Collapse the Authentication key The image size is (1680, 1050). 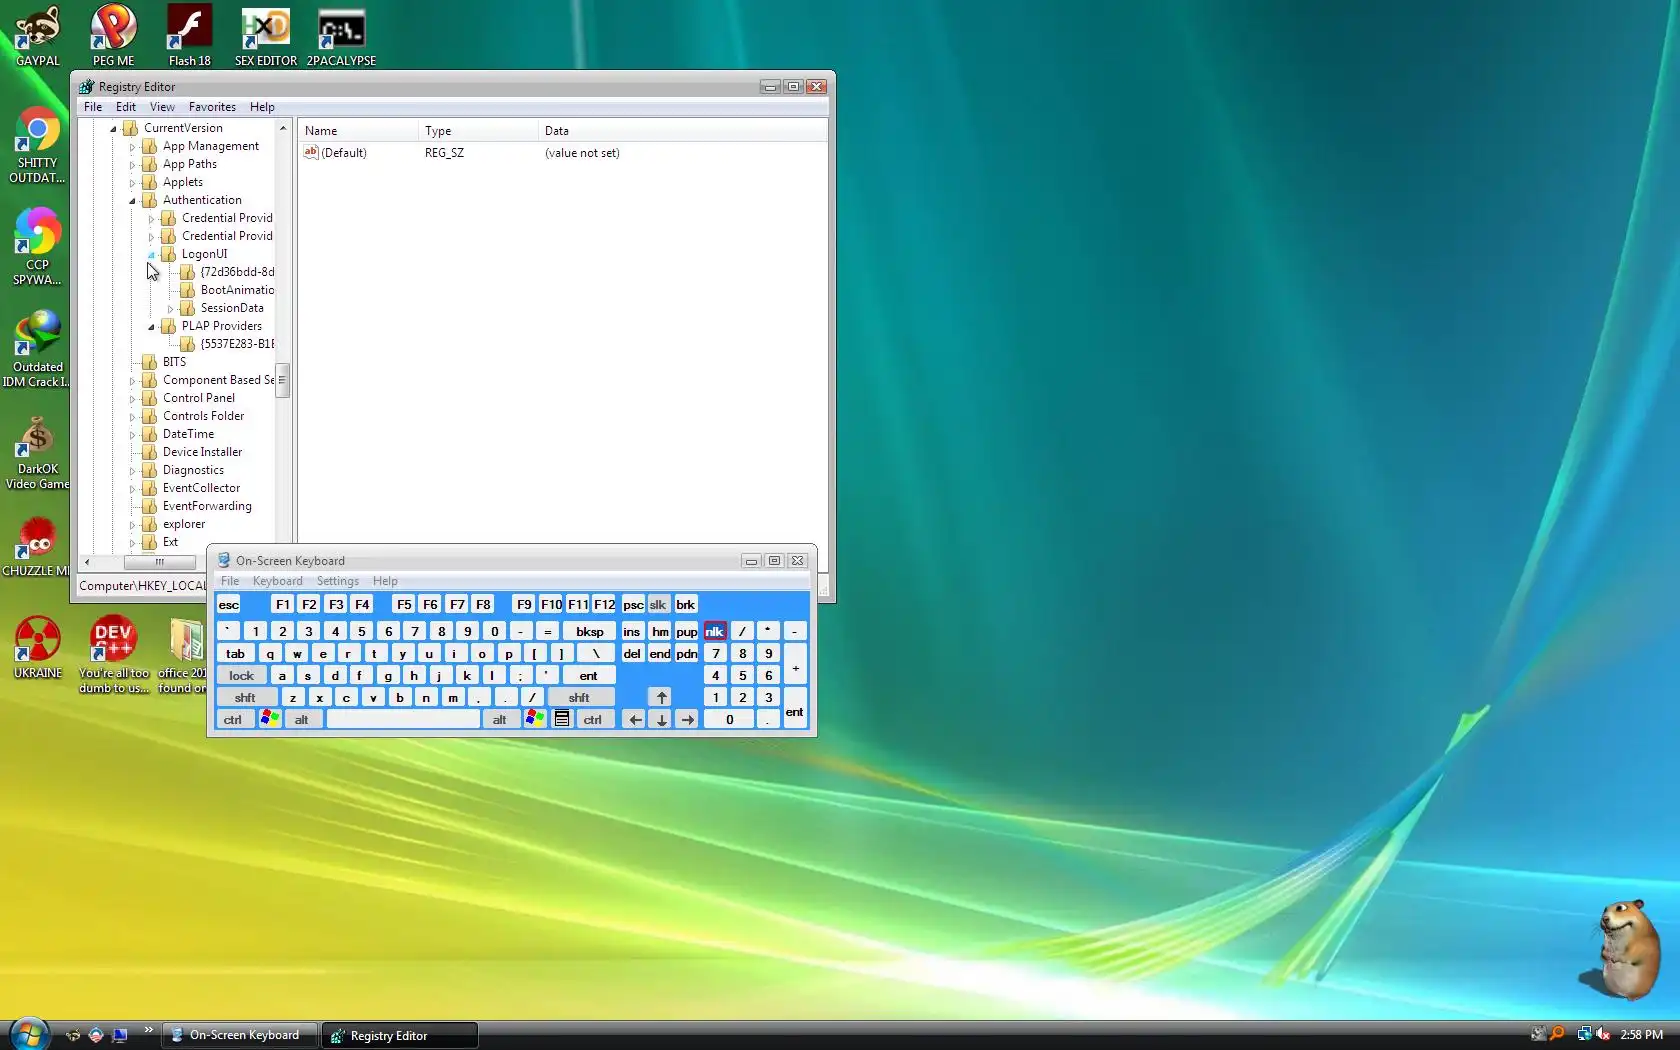point(132,201)
